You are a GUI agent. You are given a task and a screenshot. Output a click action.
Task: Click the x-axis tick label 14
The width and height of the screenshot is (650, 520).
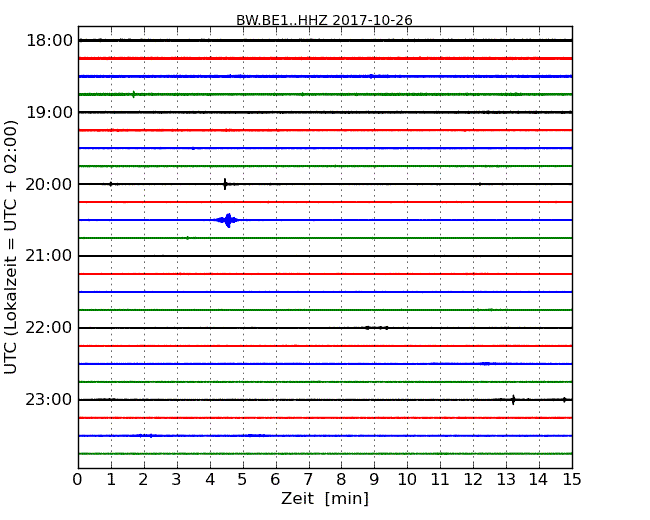539,479
